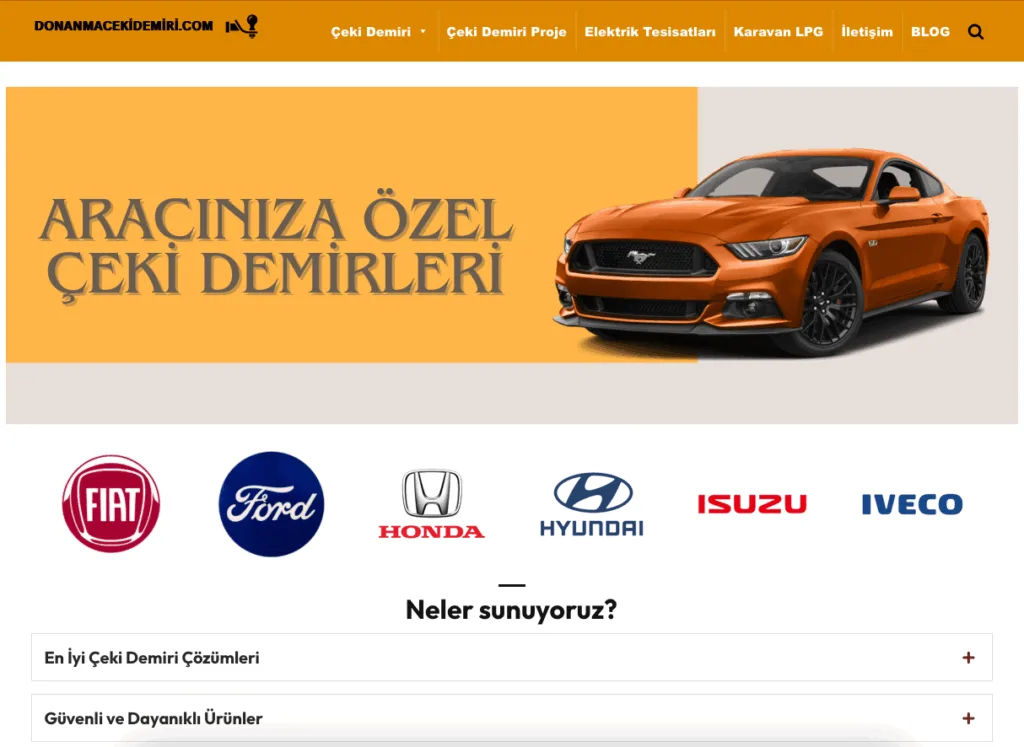Viewport: 1024px width, 747px height.
Task: Select the Honda brand logo
Action: [432, 504]
